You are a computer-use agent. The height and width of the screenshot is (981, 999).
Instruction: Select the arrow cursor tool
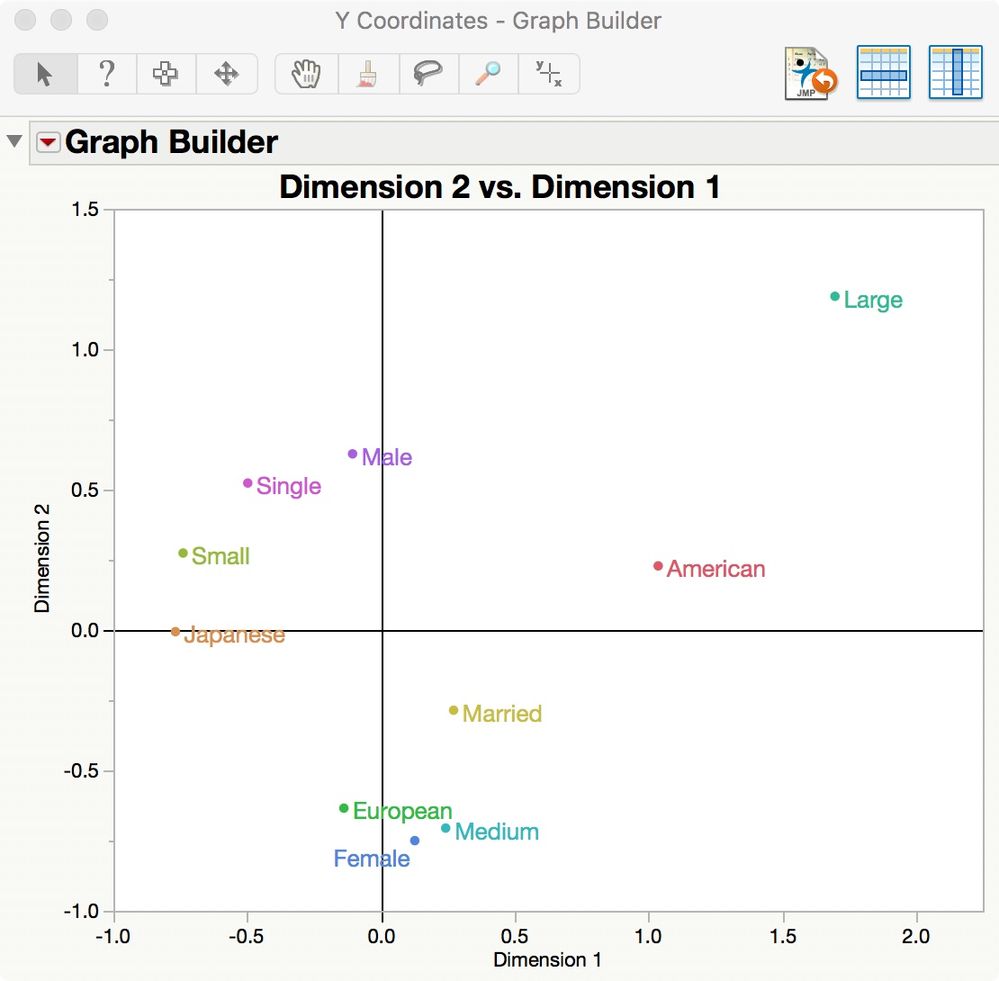[x=45, y=74]
